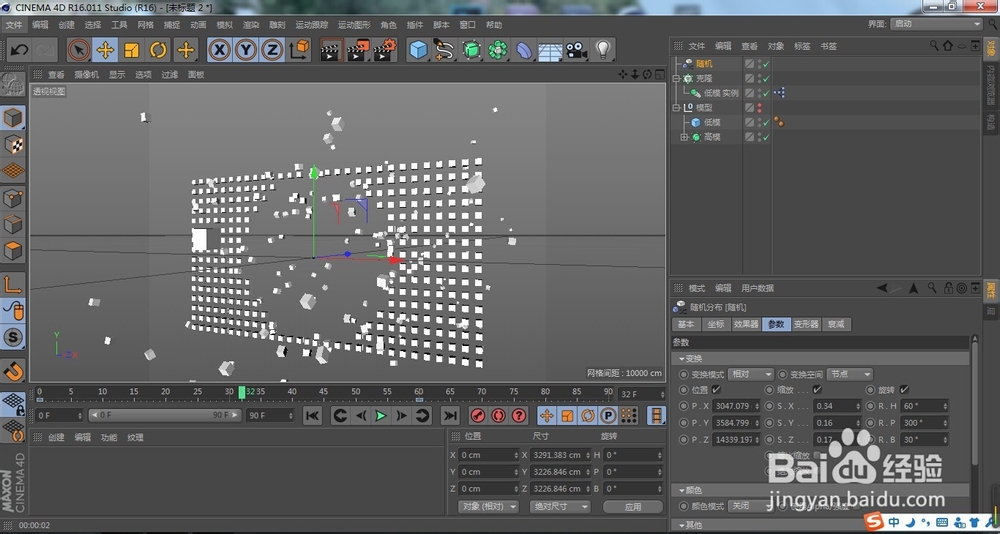Enable Polygons mode orange cube
Image resolution: width=1000 pixels, height=534 pixels.
[x=13, y=250]
